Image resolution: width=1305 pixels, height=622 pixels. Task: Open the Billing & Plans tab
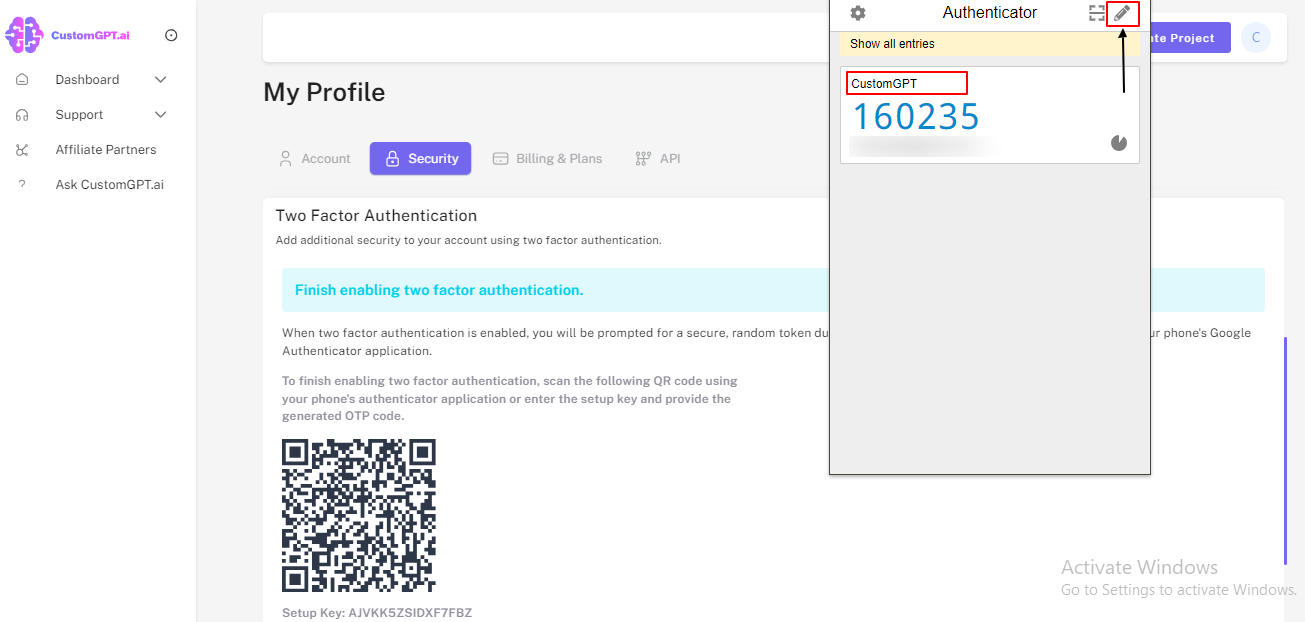547,158
